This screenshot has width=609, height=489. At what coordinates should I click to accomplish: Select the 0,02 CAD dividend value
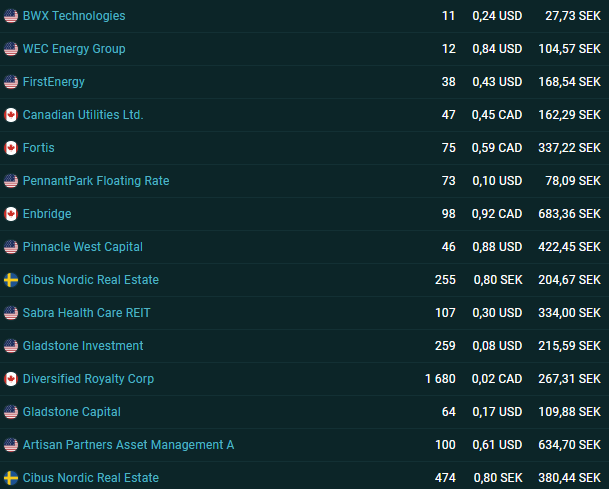click(497, 379)
